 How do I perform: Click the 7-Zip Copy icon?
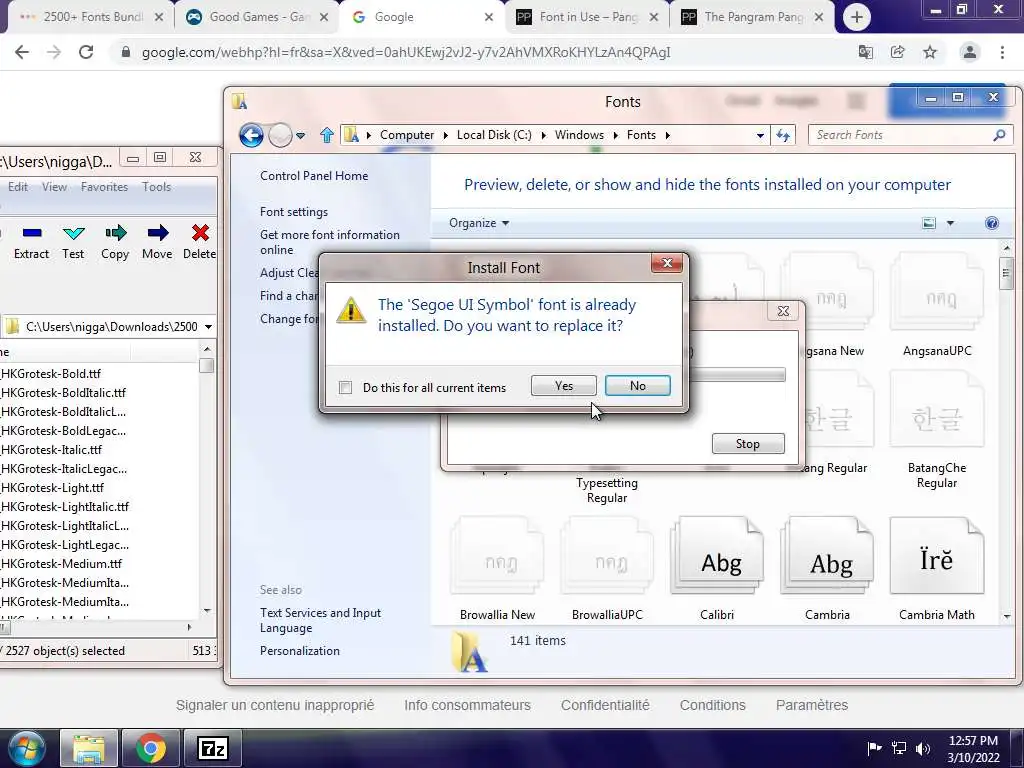[x=115, y=233]
